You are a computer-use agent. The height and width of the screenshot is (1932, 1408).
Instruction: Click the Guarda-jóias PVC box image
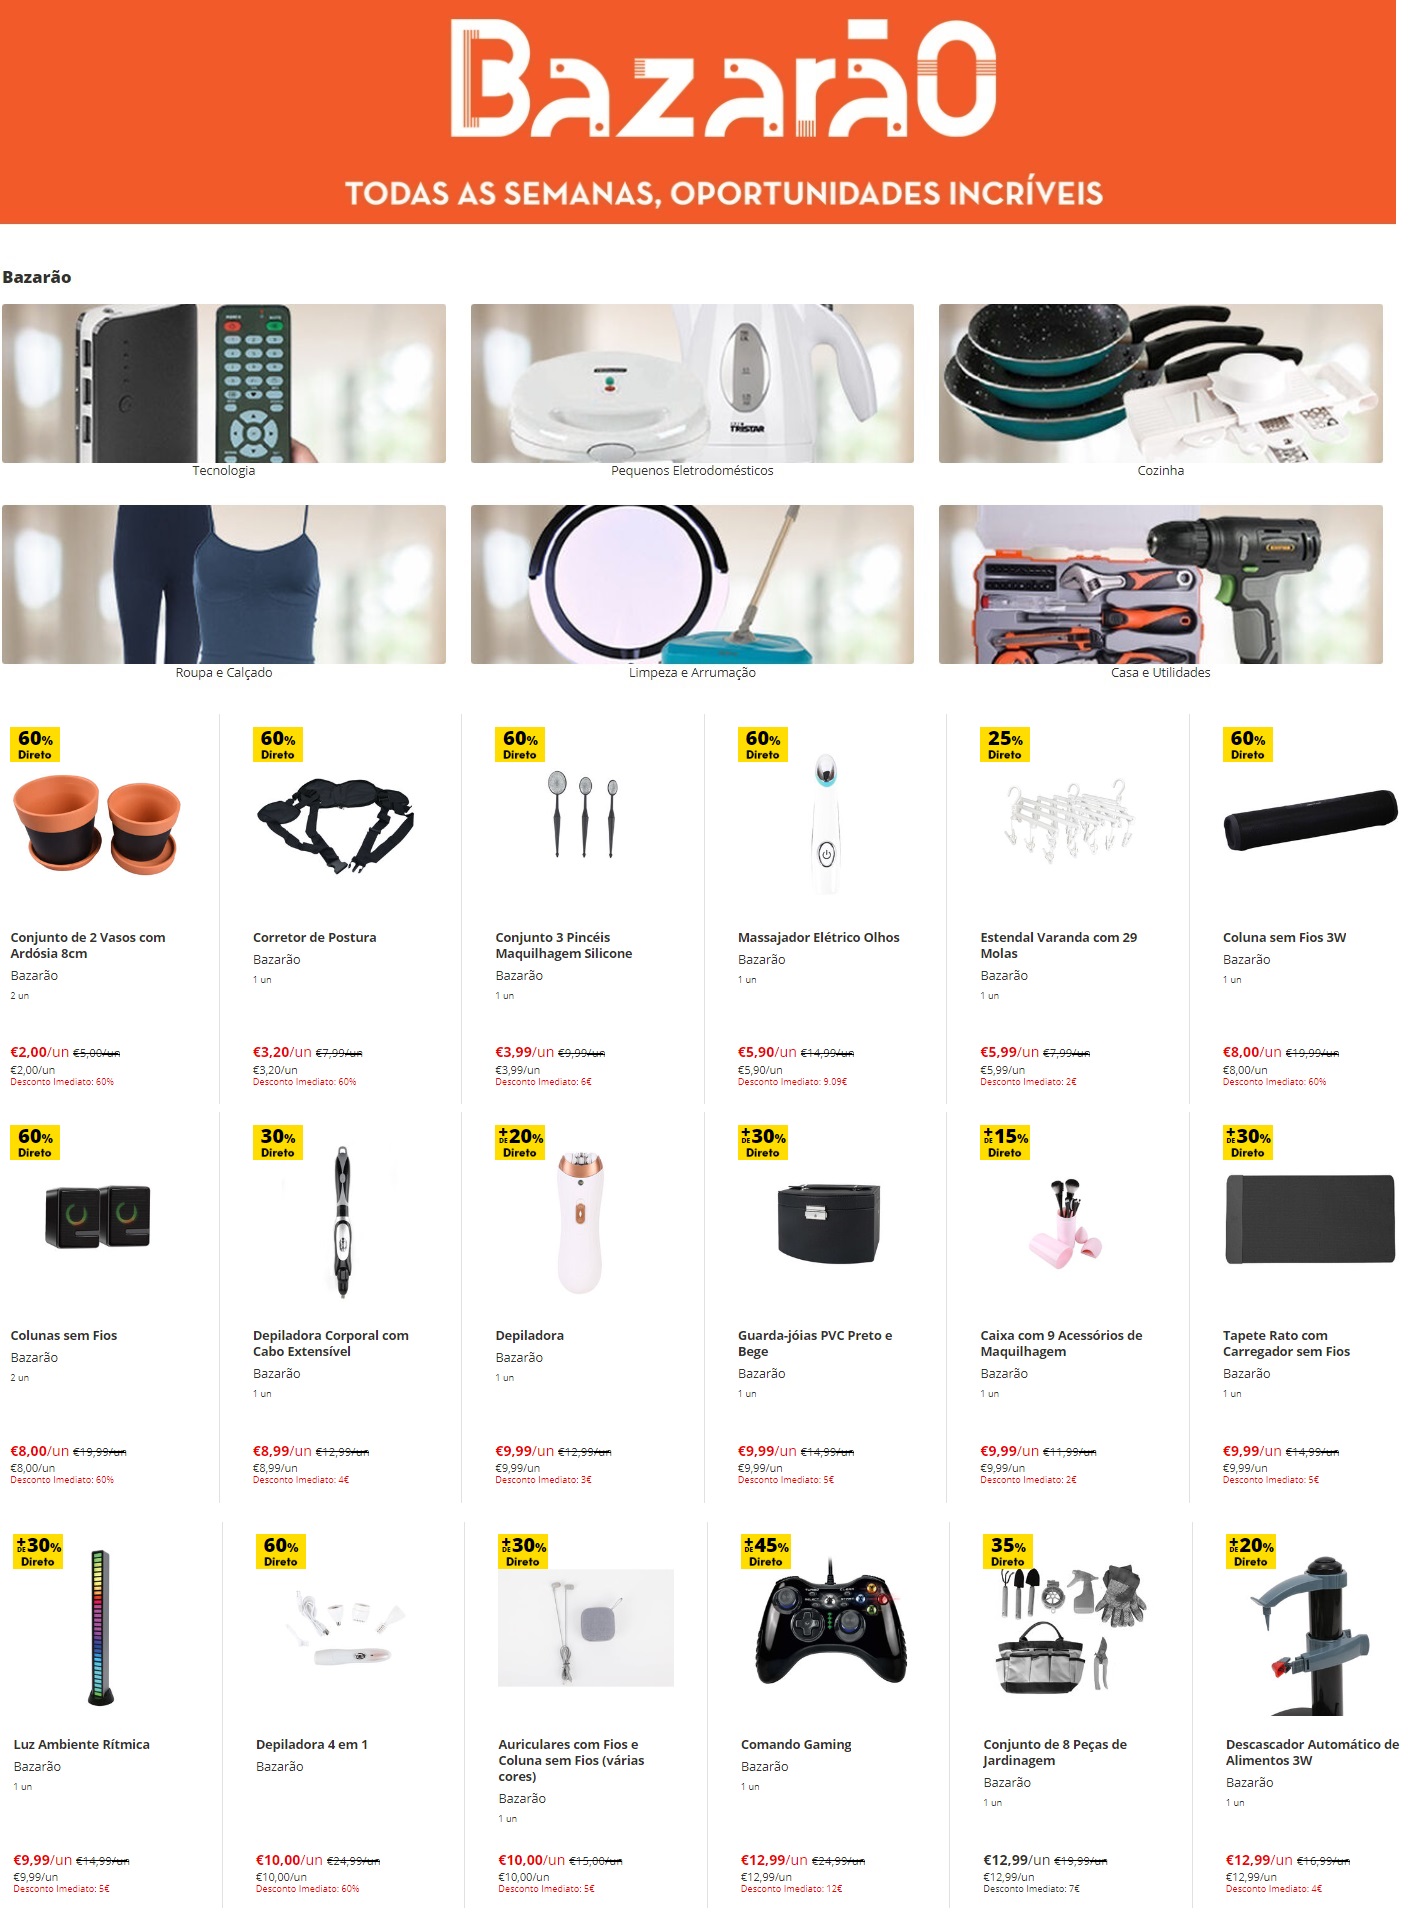point(829,1222)
